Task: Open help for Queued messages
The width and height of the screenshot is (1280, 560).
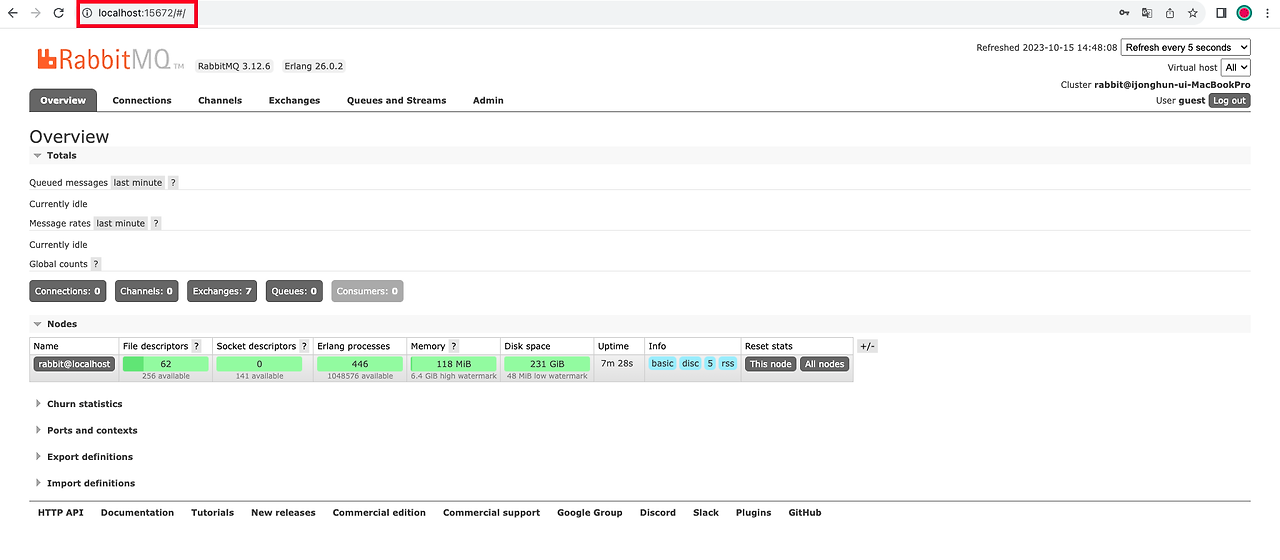Action: pyautogui.click(x=173, y=183)
